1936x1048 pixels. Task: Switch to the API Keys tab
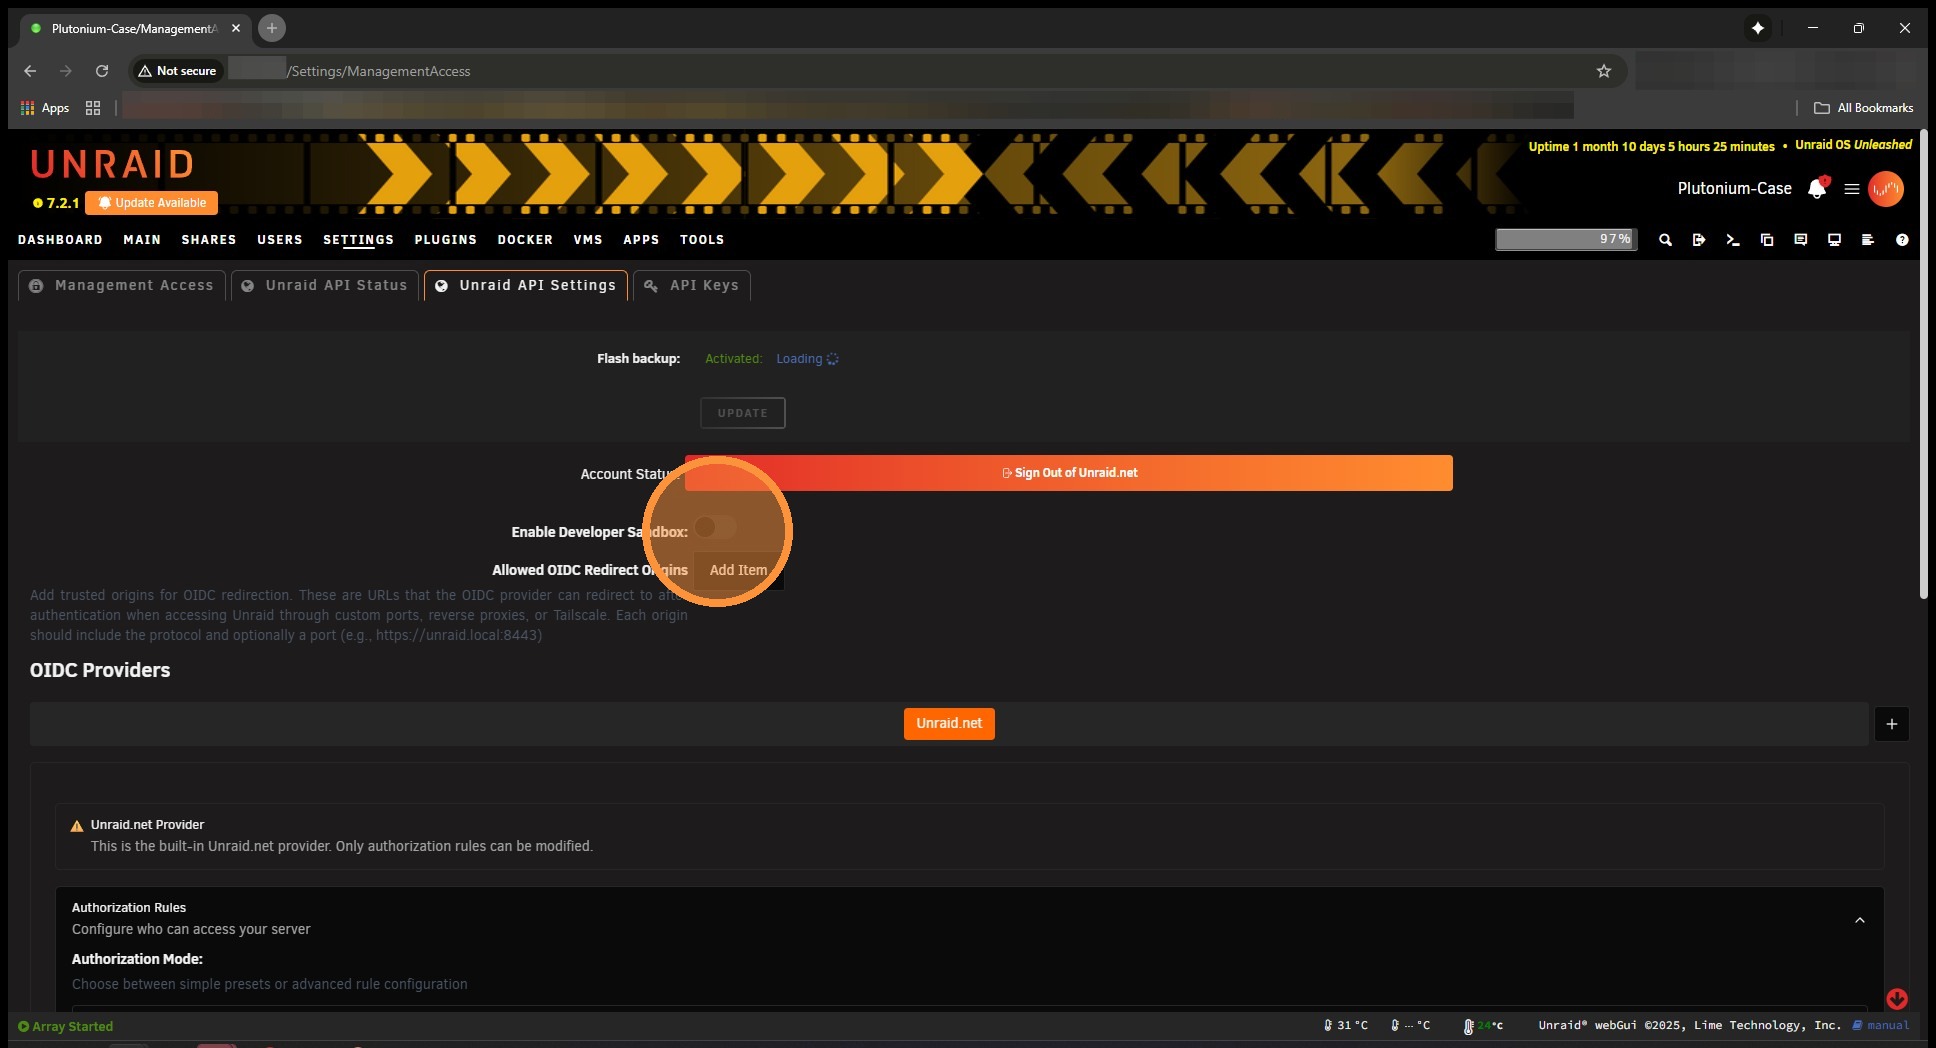click(x=692, y=286)
